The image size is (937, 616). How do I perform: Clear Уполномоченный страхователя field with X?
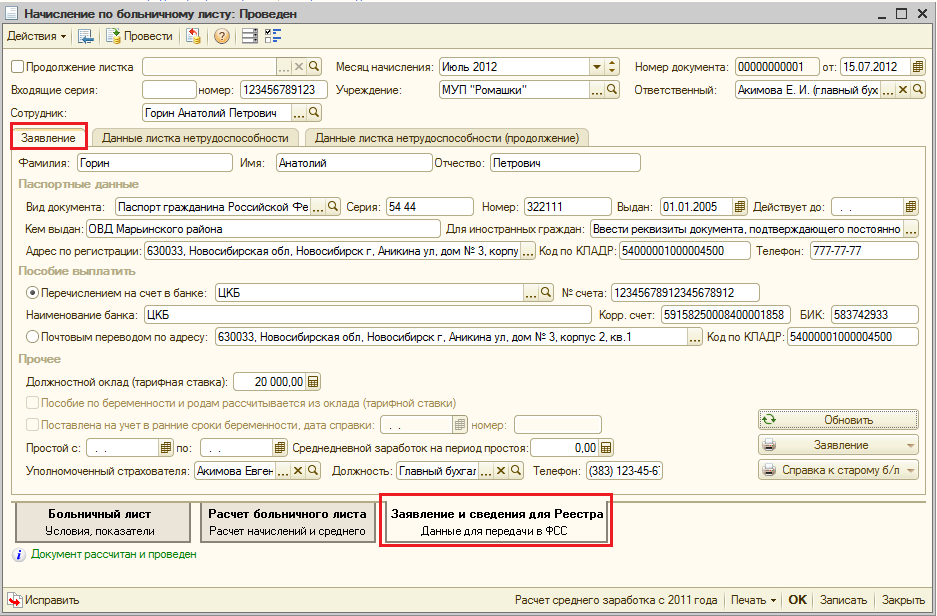(298, 471)
